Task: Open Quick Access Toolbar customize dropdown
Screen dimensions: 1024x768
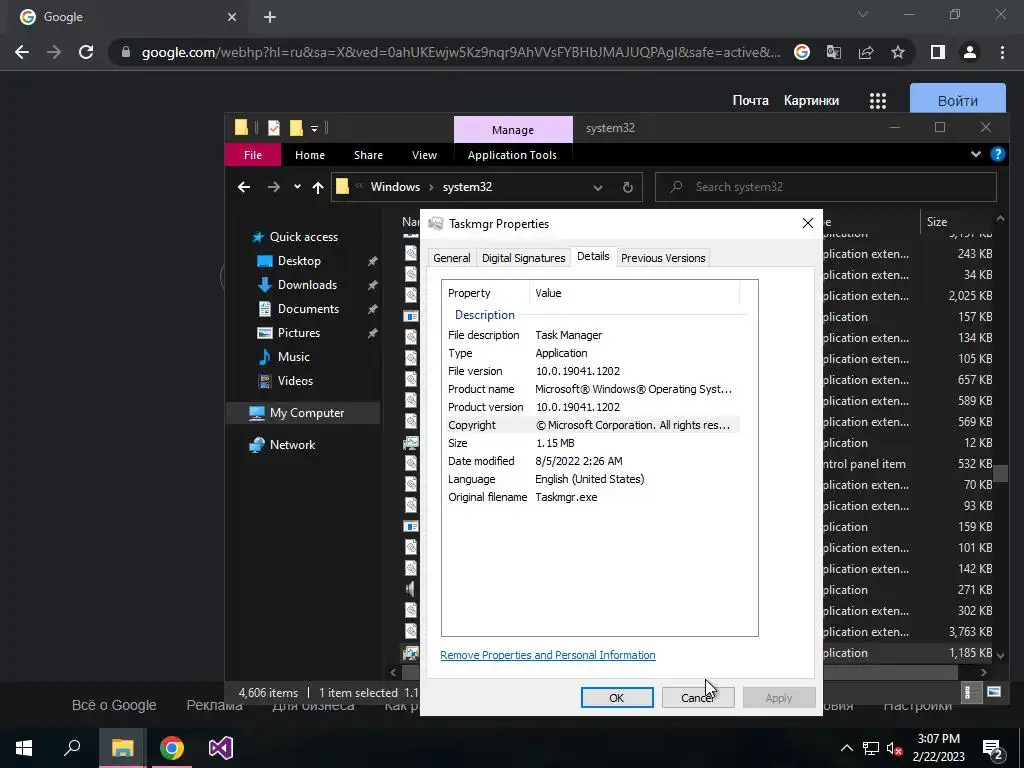Action: point(314,129)
